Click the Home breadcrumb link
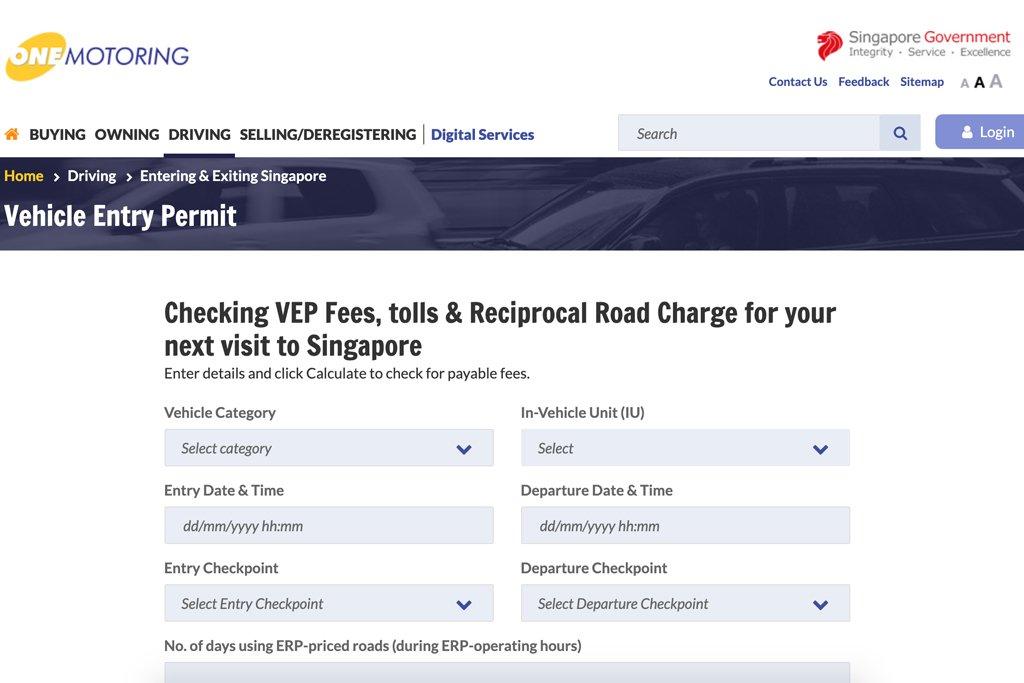This screenshot has height=683, width=1024. 24,176
